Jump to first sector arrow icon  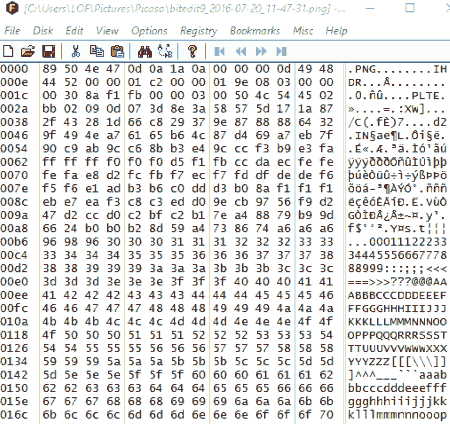pyautogui.click(x=219, y=51)
